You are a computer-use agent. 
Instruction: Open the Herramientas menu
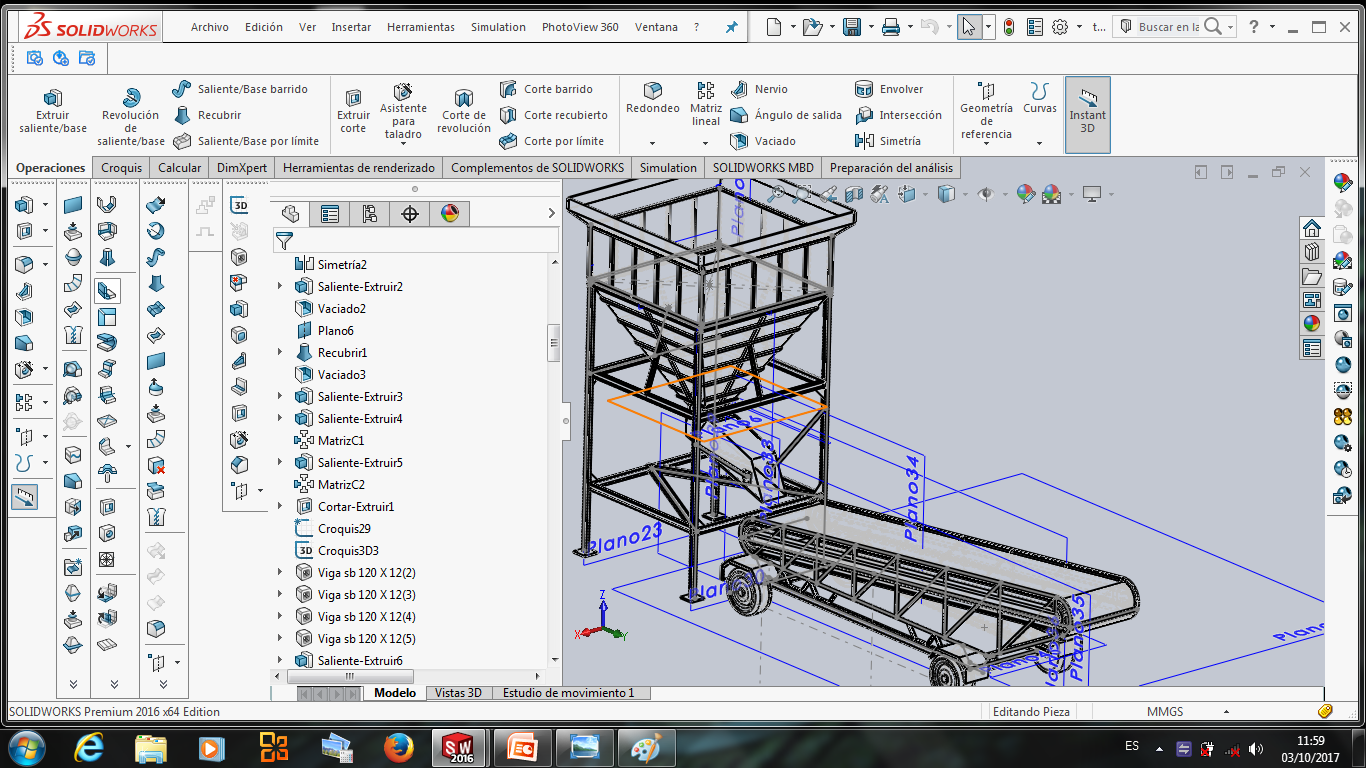click(421, 27)
